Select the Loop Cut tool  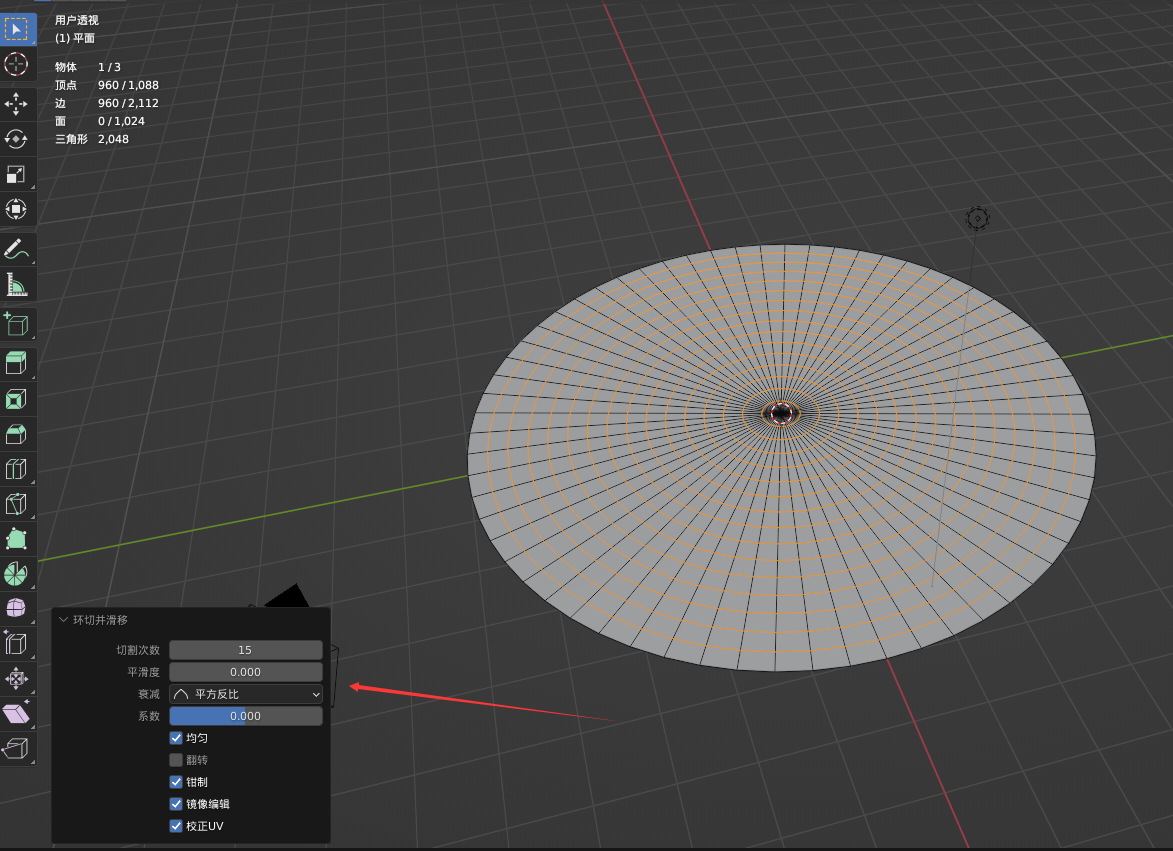coord(16,469)
